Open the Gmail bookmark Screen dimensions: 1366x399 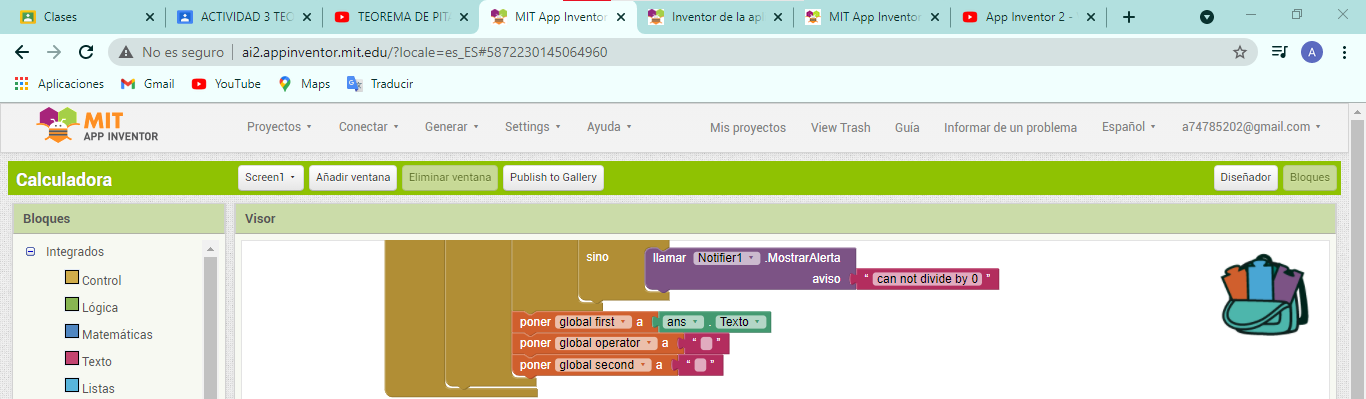click(x=147, y=84)
